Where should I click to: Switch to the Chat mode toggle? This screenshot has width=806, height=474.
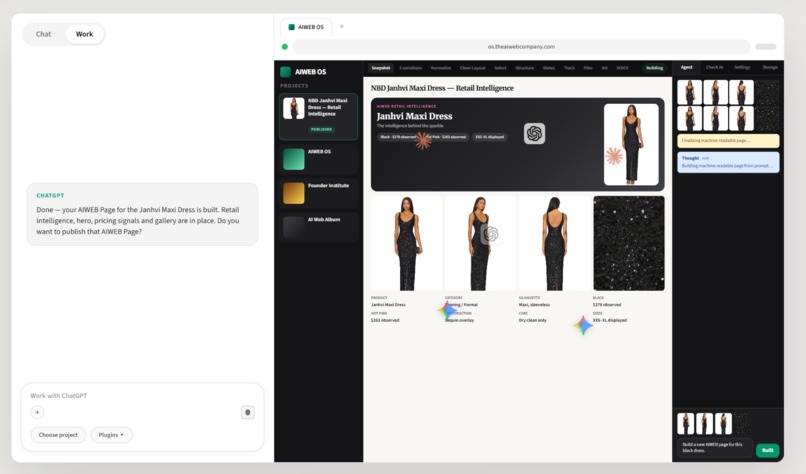43,34
